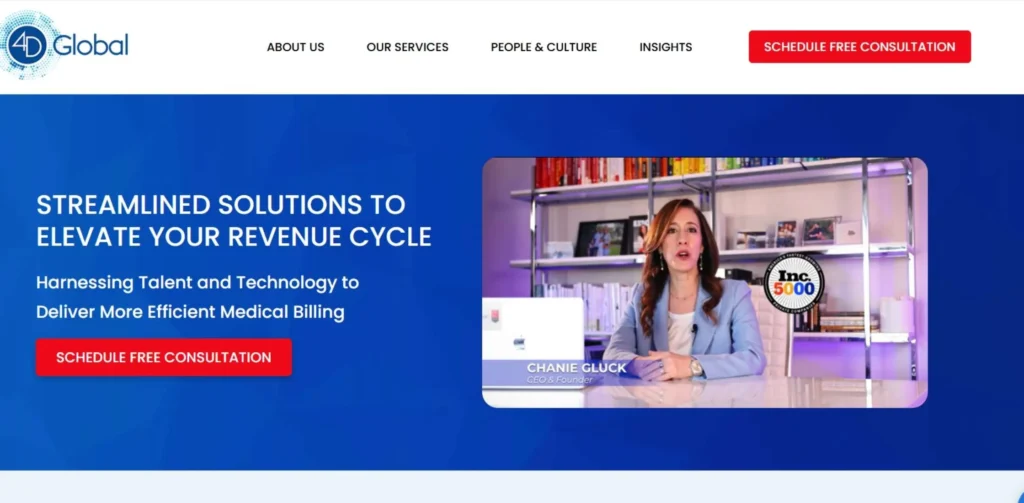Go to People & Culture page
This screenshot has height=503, width=1024.
coord(544,47)
